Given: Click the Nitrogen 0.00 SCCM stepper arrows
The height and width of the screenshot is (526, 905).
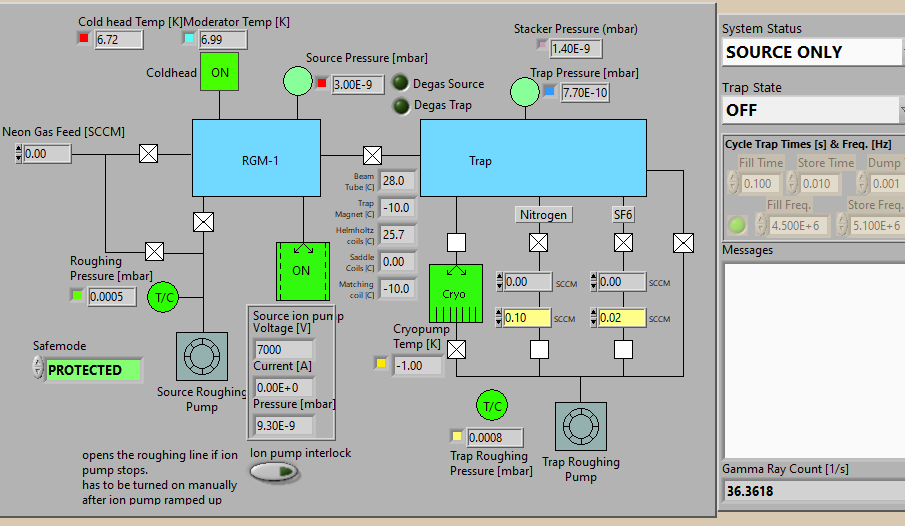Looking at the screenshot, I should click(499, 282).
